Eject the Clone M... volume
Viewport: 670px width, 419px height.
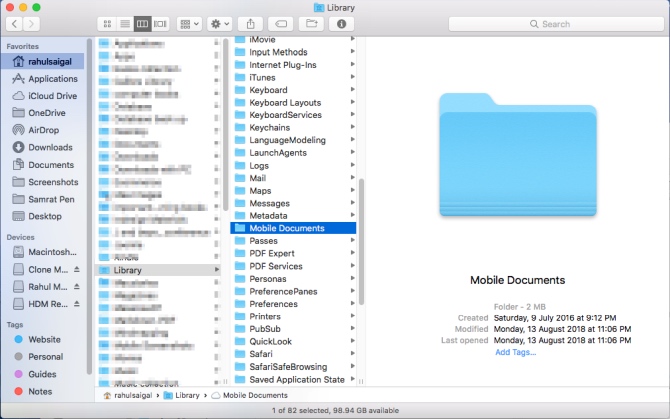pyautogui.click(x=77, y=270)
